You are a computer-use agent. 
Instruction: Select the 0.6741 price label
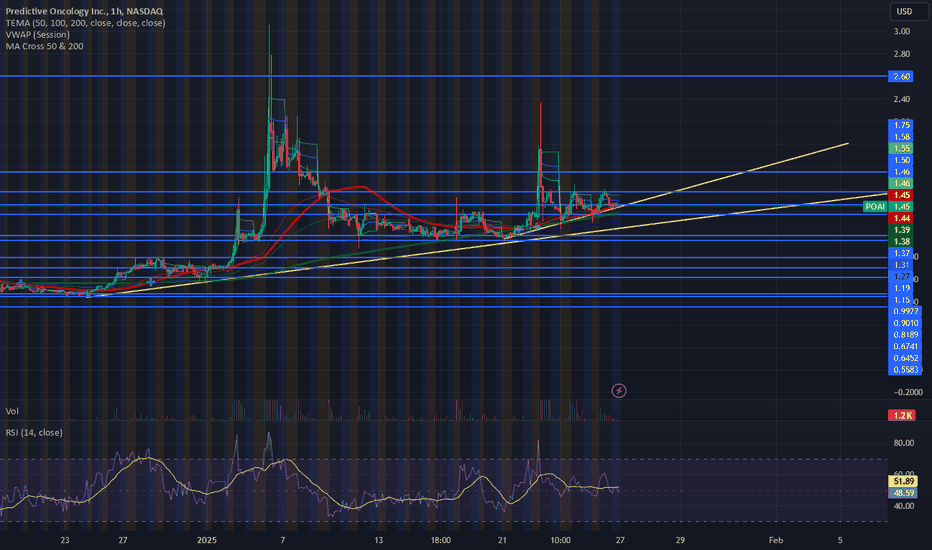click(905, 347)
